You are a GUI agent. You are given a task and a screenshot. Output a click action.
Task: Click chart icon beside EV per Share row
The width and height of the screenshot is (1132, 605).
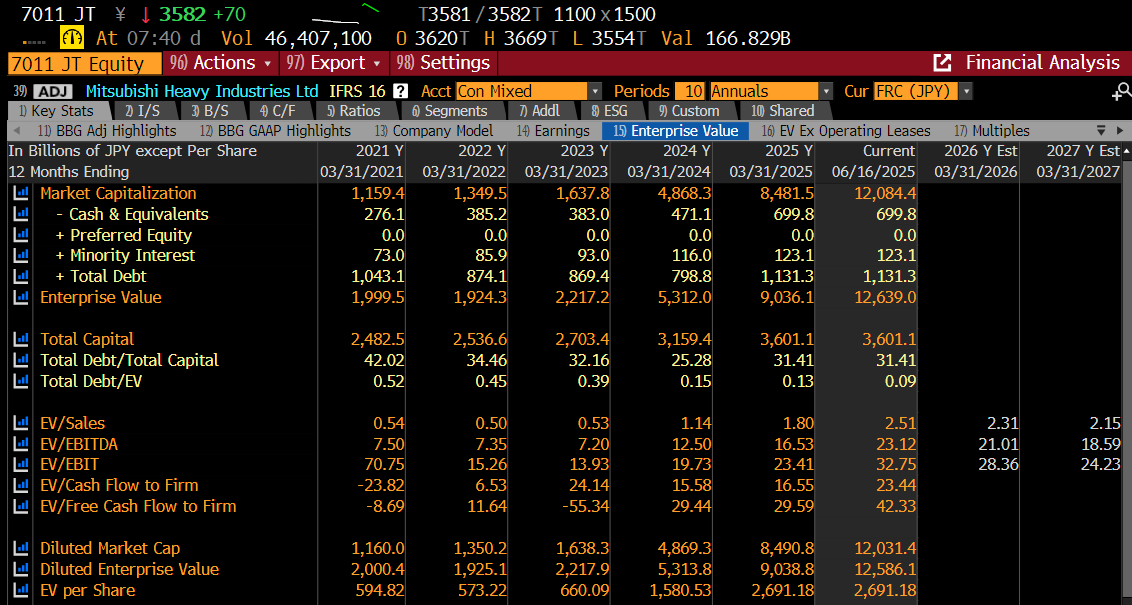(21, 591)
